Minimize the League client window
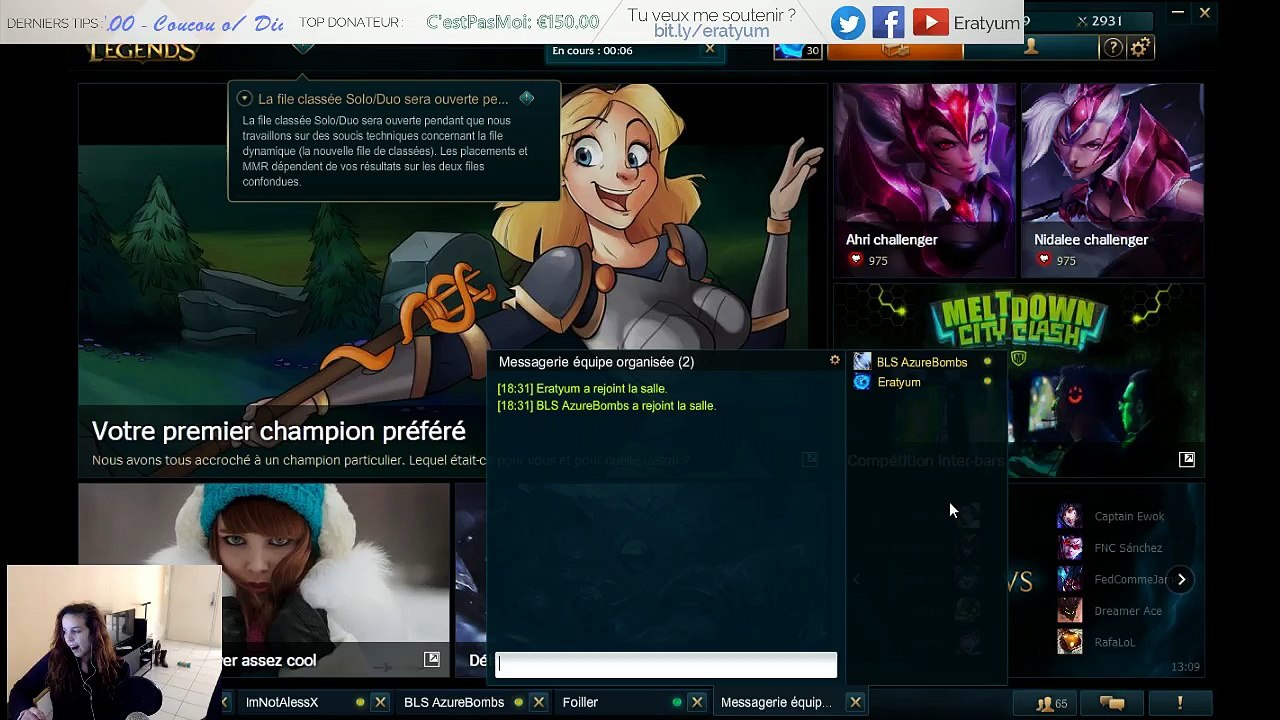This screenshot has width=1280, height=720. pyautogui.click(x=1178, y=13)
